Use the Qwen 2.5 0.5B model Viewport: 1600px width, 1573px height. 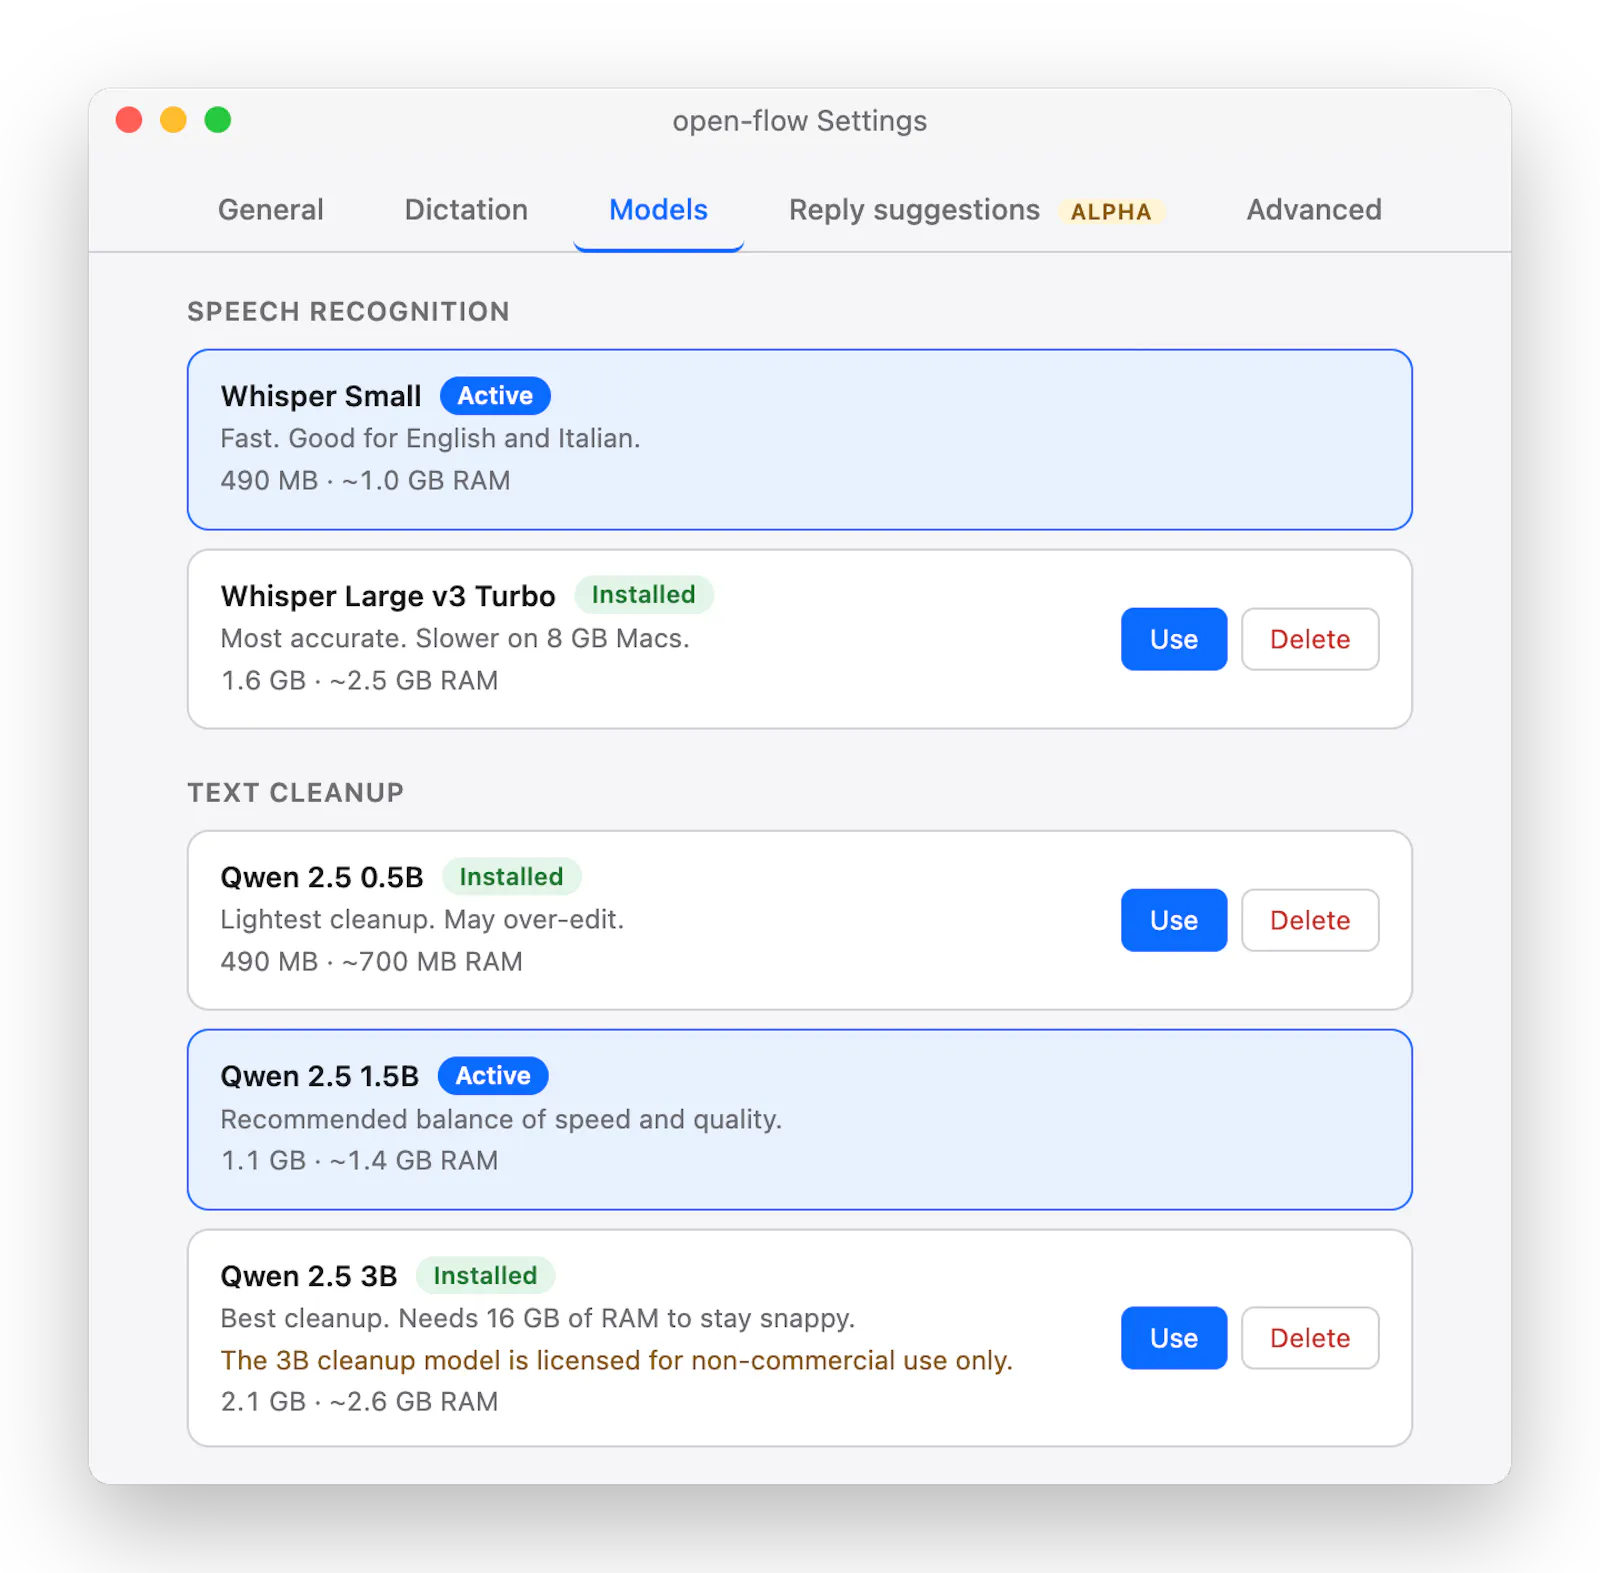coord(1174,920)
